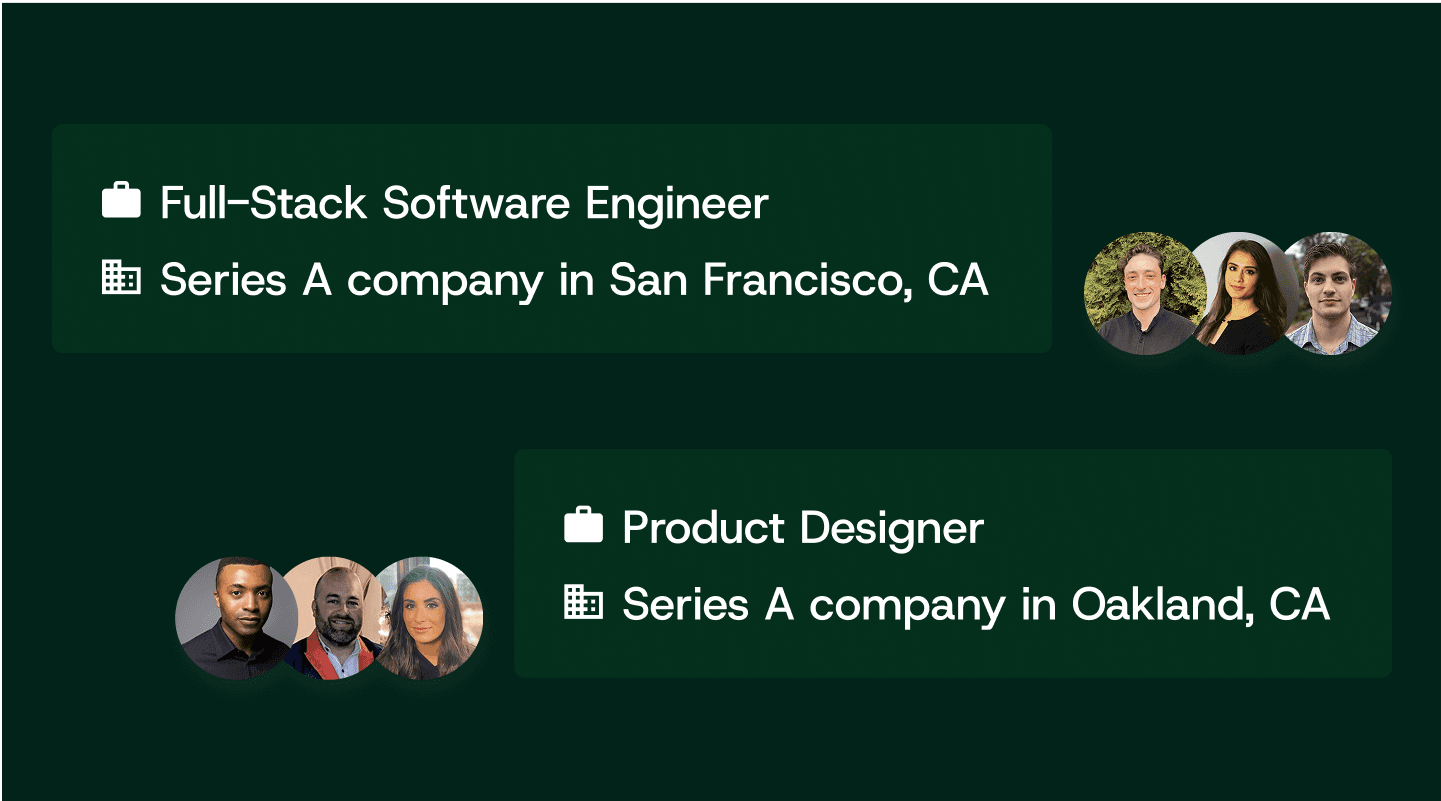Open the Full-Stack Software Engineer job title
The width and height of the screenshot is (1441, 801).
(464, 203)
